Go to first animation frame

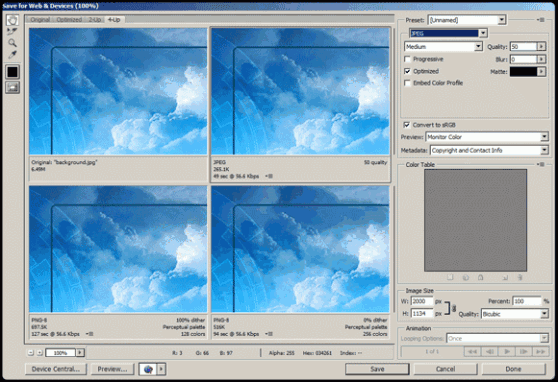point(472,352)
